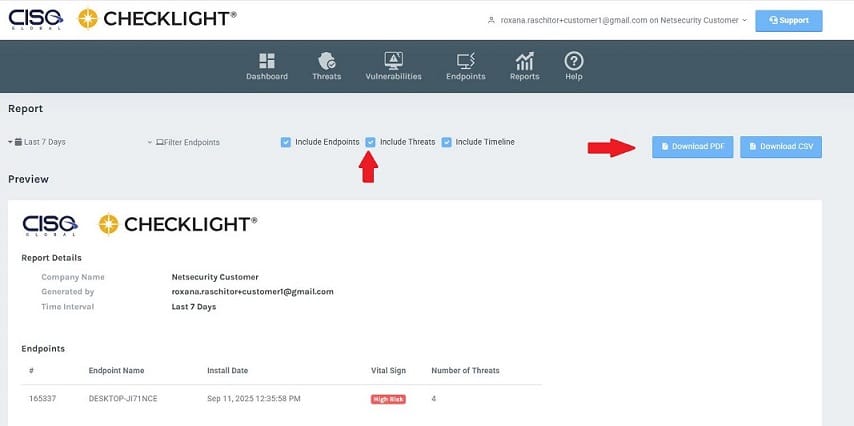Click the Download CSV button
The image size is (854, 426).
[x=780, y=147]
